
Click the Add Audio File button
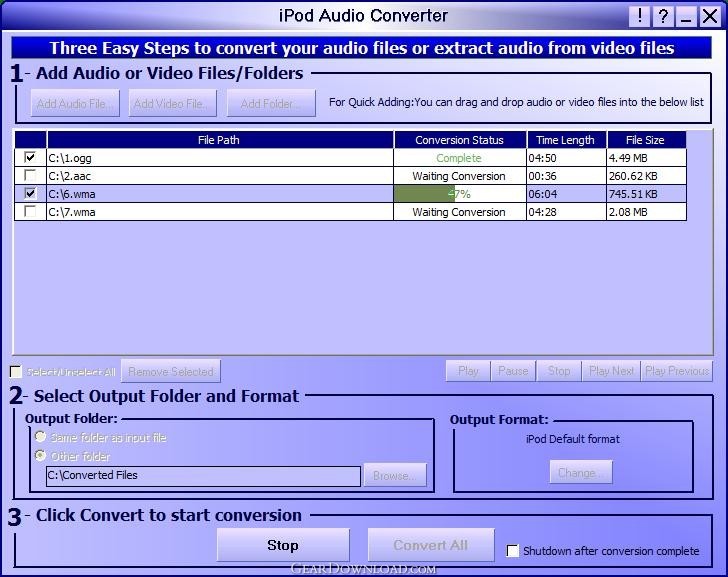click(x=75, y=104)
